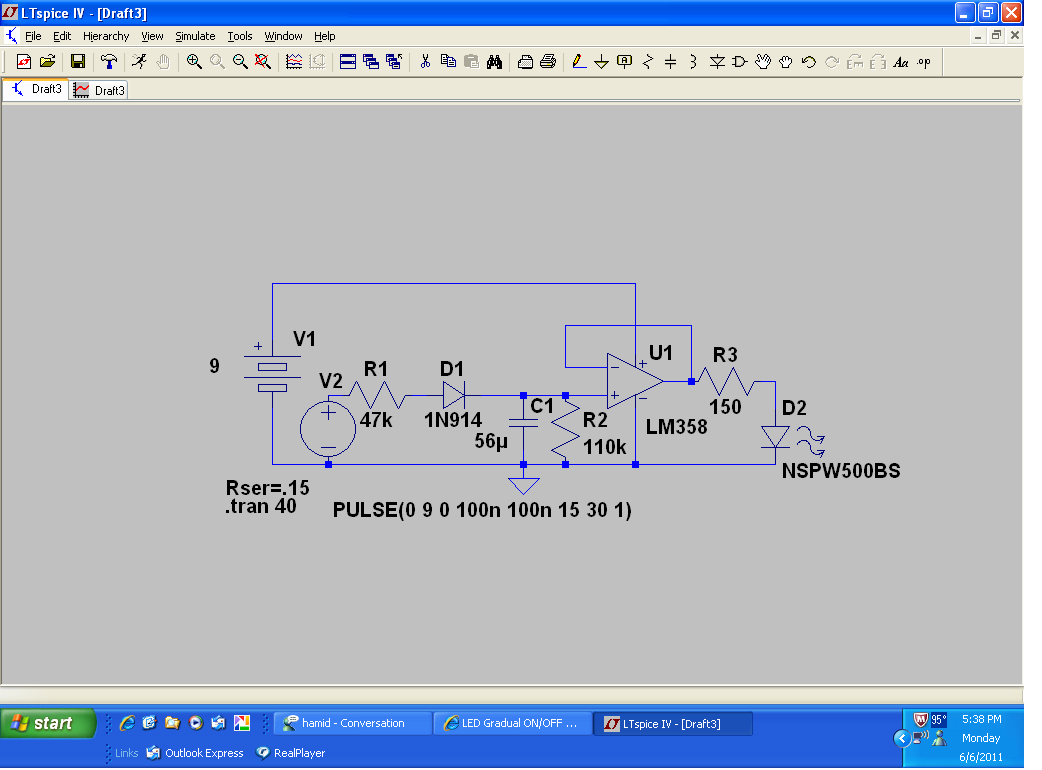Viewport: 1042px width, 770px height.
Task: Select the Place Text Aa tool
Action: click(x=900, y=62)
